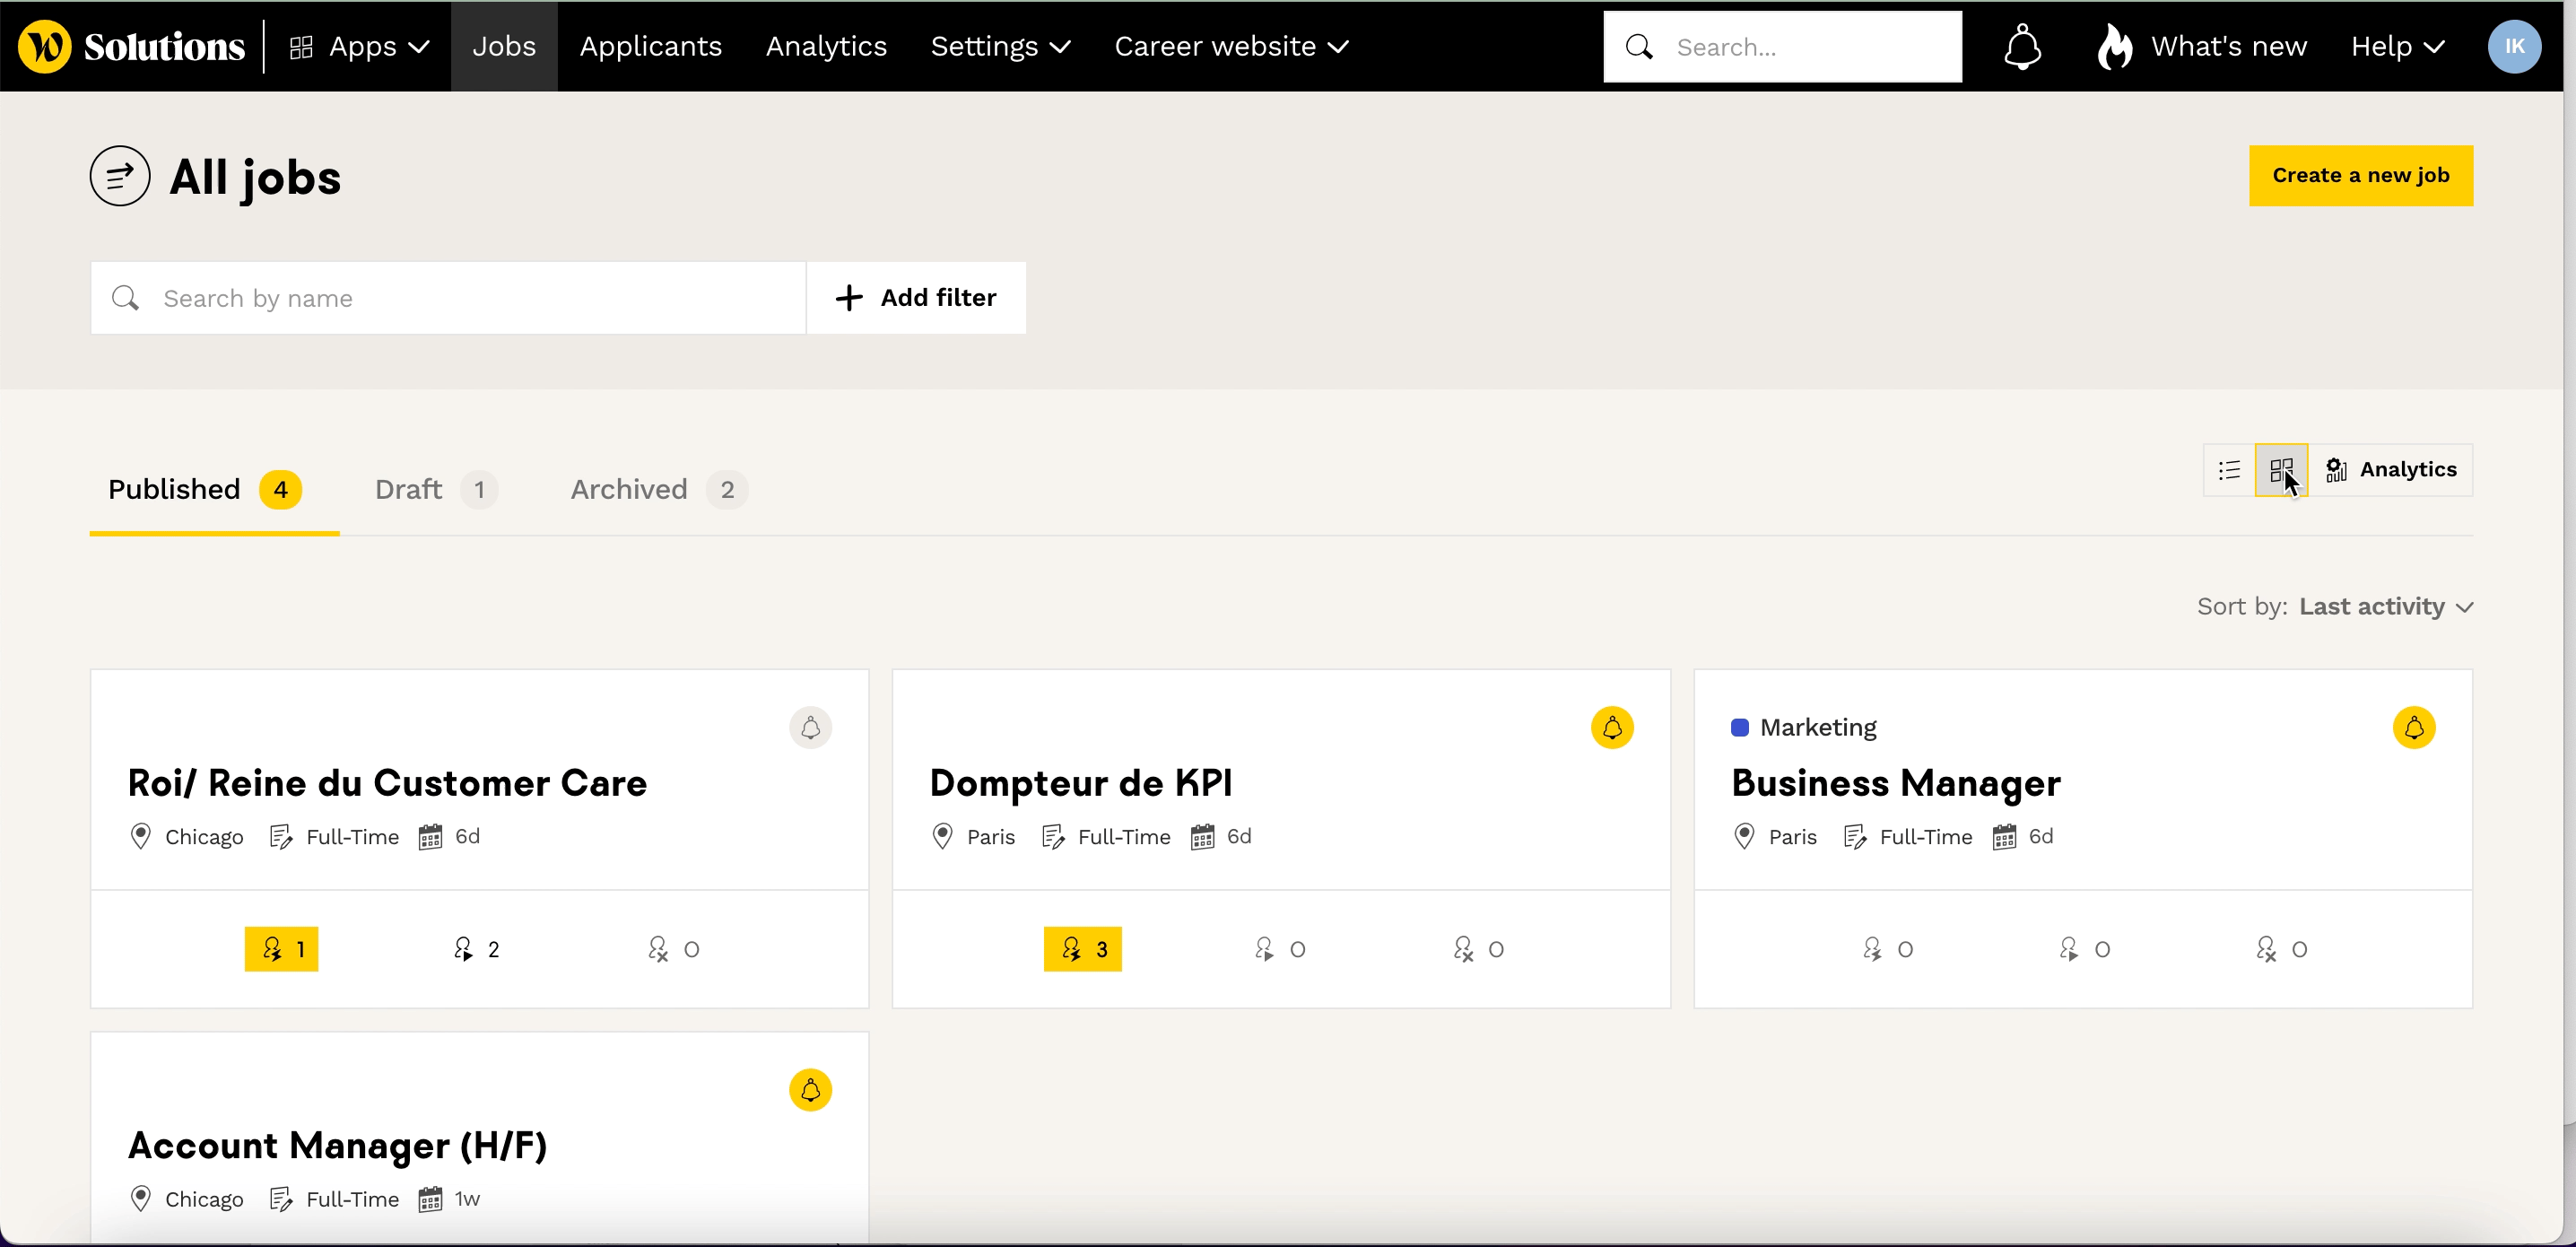This screenshot has height=1247, width=2576.
Task: Click the list view toggle icon
Action: pyautogui.click(x=2231, y=470)
